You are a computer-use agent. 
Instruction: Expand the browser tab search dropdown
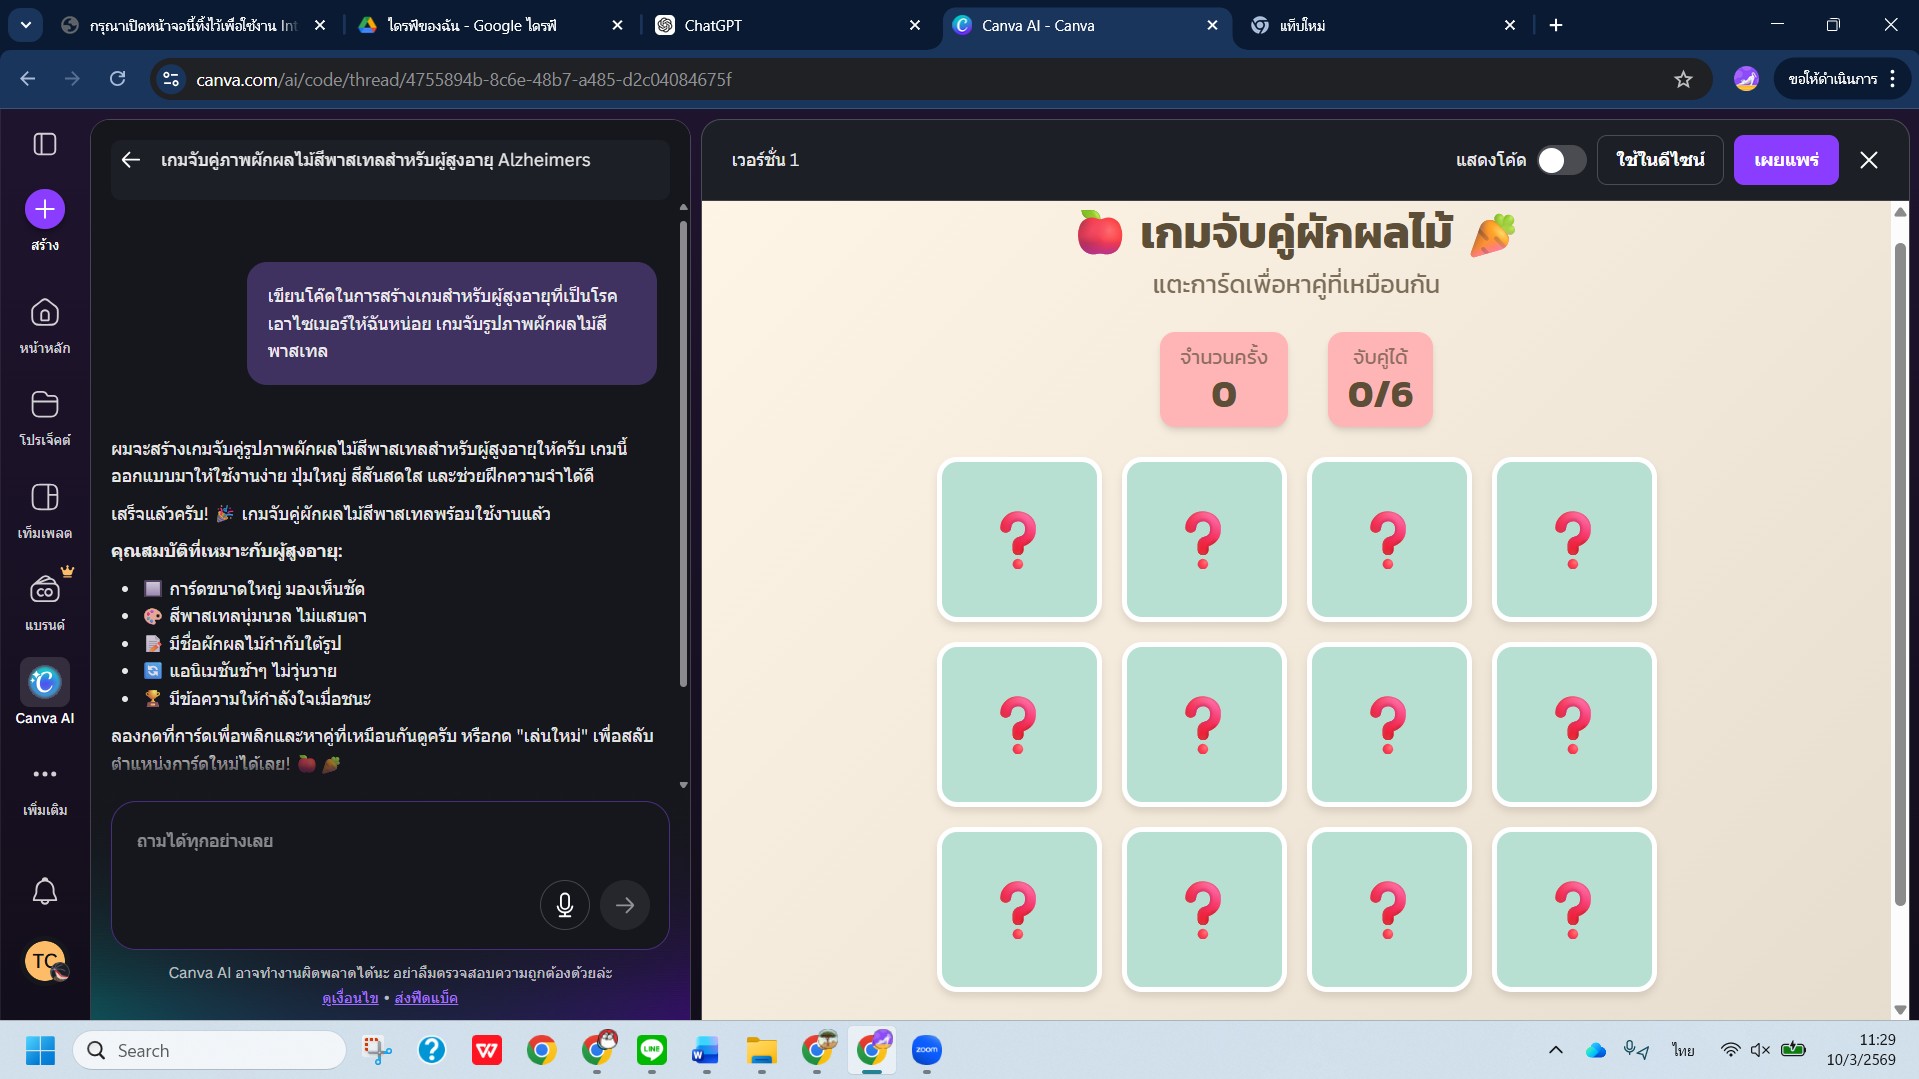click(25, 25)
